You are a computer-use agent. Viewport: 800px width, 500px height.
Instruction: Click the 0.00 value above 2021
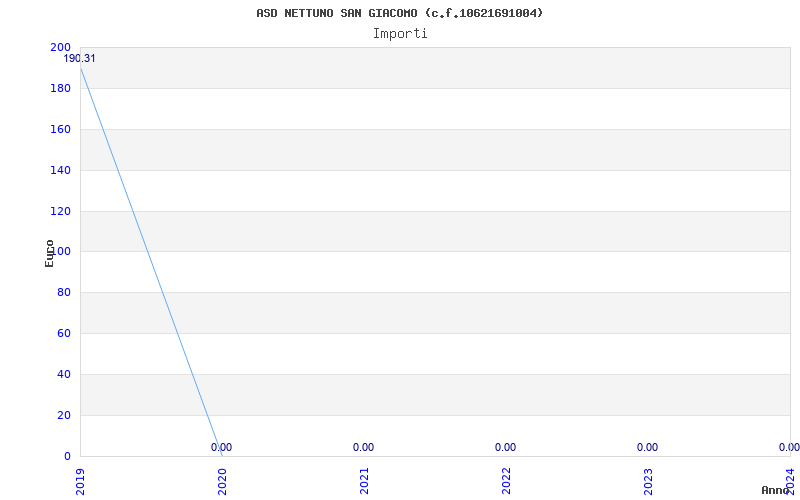(x=363, y=447)
